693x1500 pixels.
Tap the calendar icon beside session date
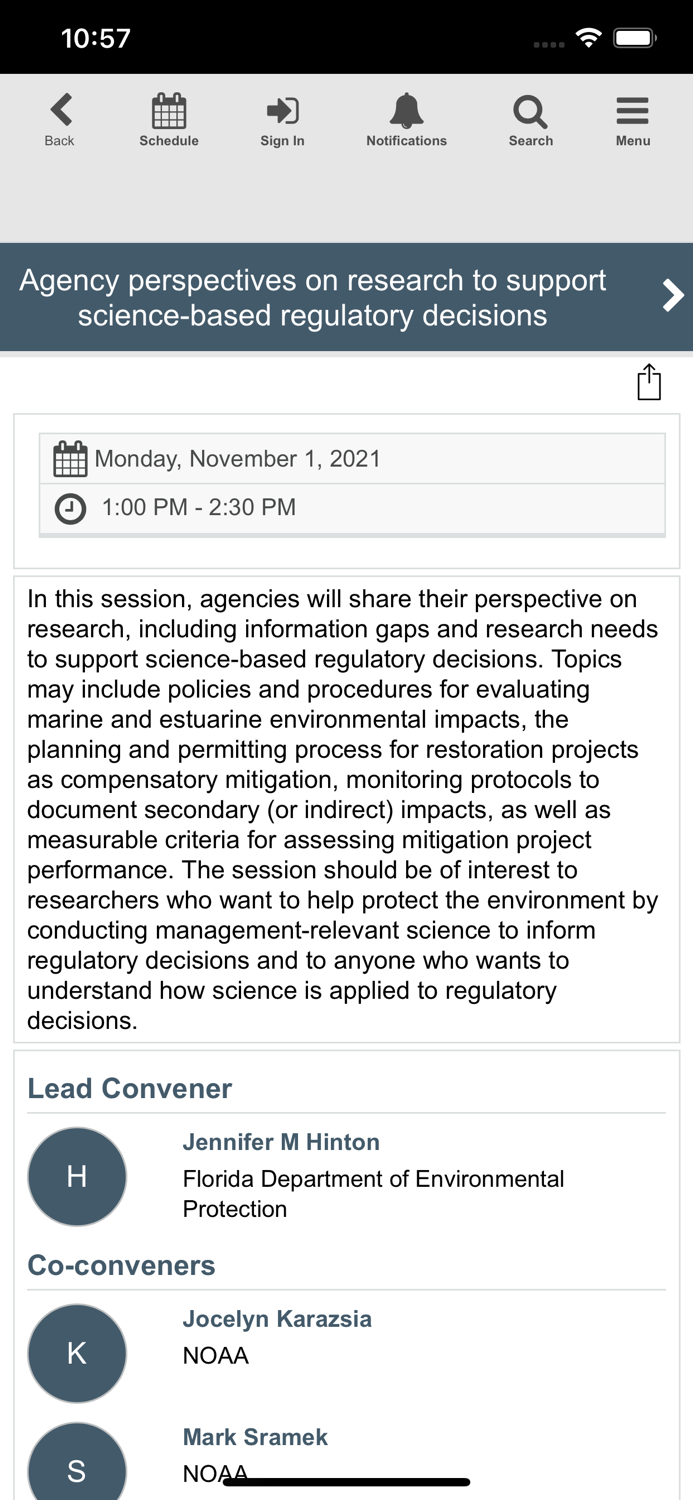(x=70, y=460)
